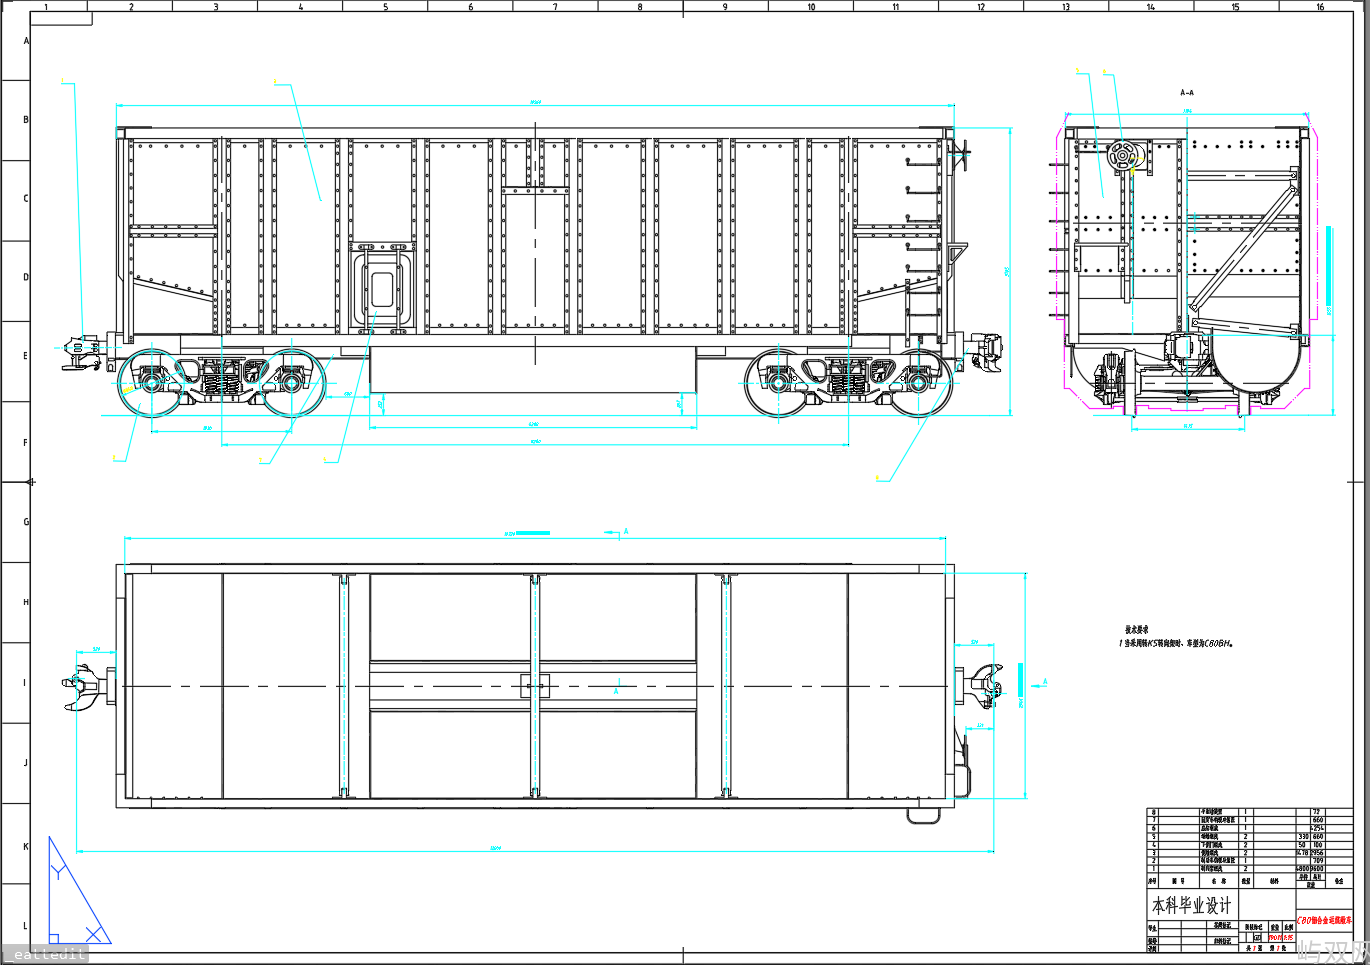Click the '50' value in parts list row 4

1302,845
